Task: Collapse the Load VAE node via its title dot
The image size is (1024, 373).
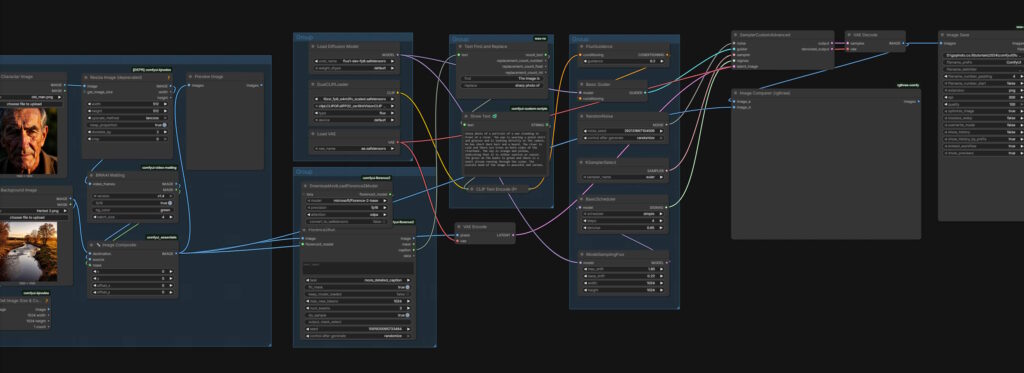Action: point(312,133)
